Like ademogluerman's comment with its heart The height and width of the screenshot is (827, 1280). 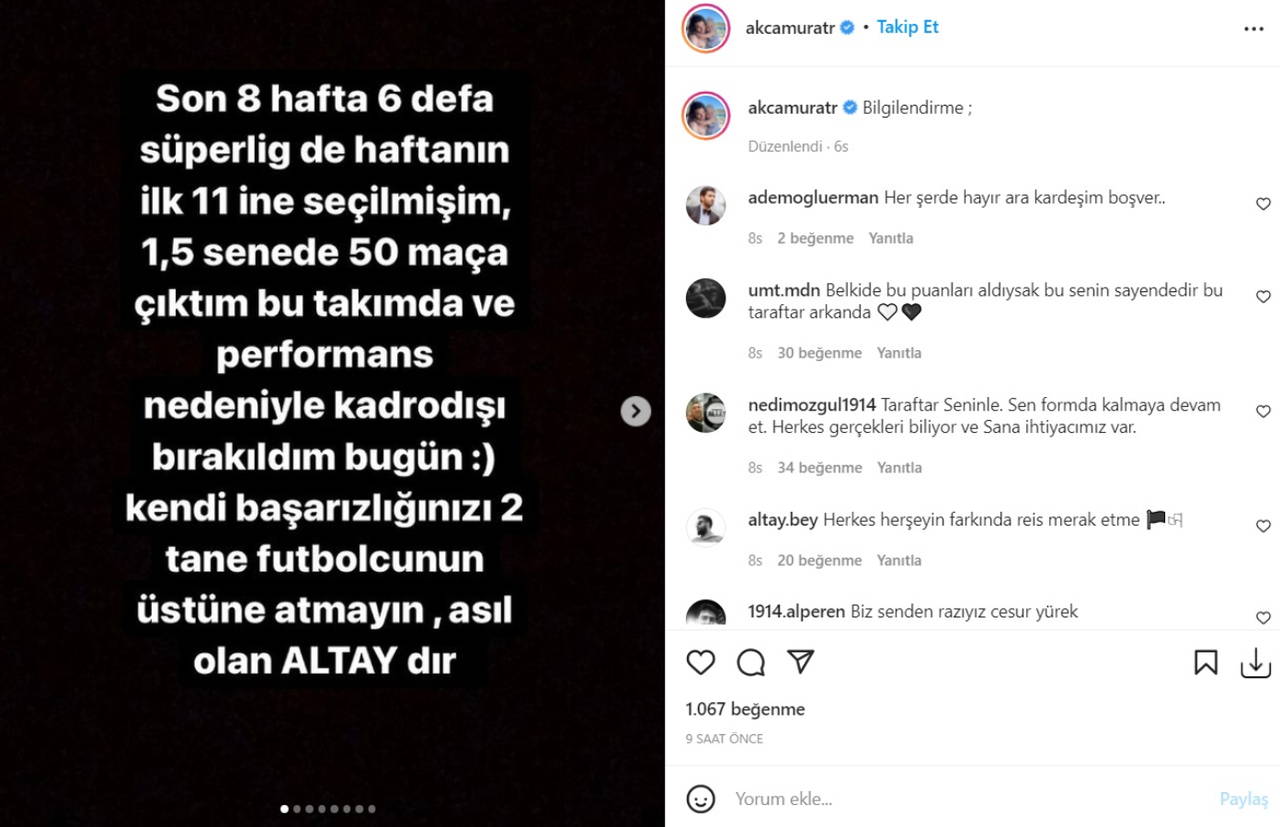[x=1263, y=204]
